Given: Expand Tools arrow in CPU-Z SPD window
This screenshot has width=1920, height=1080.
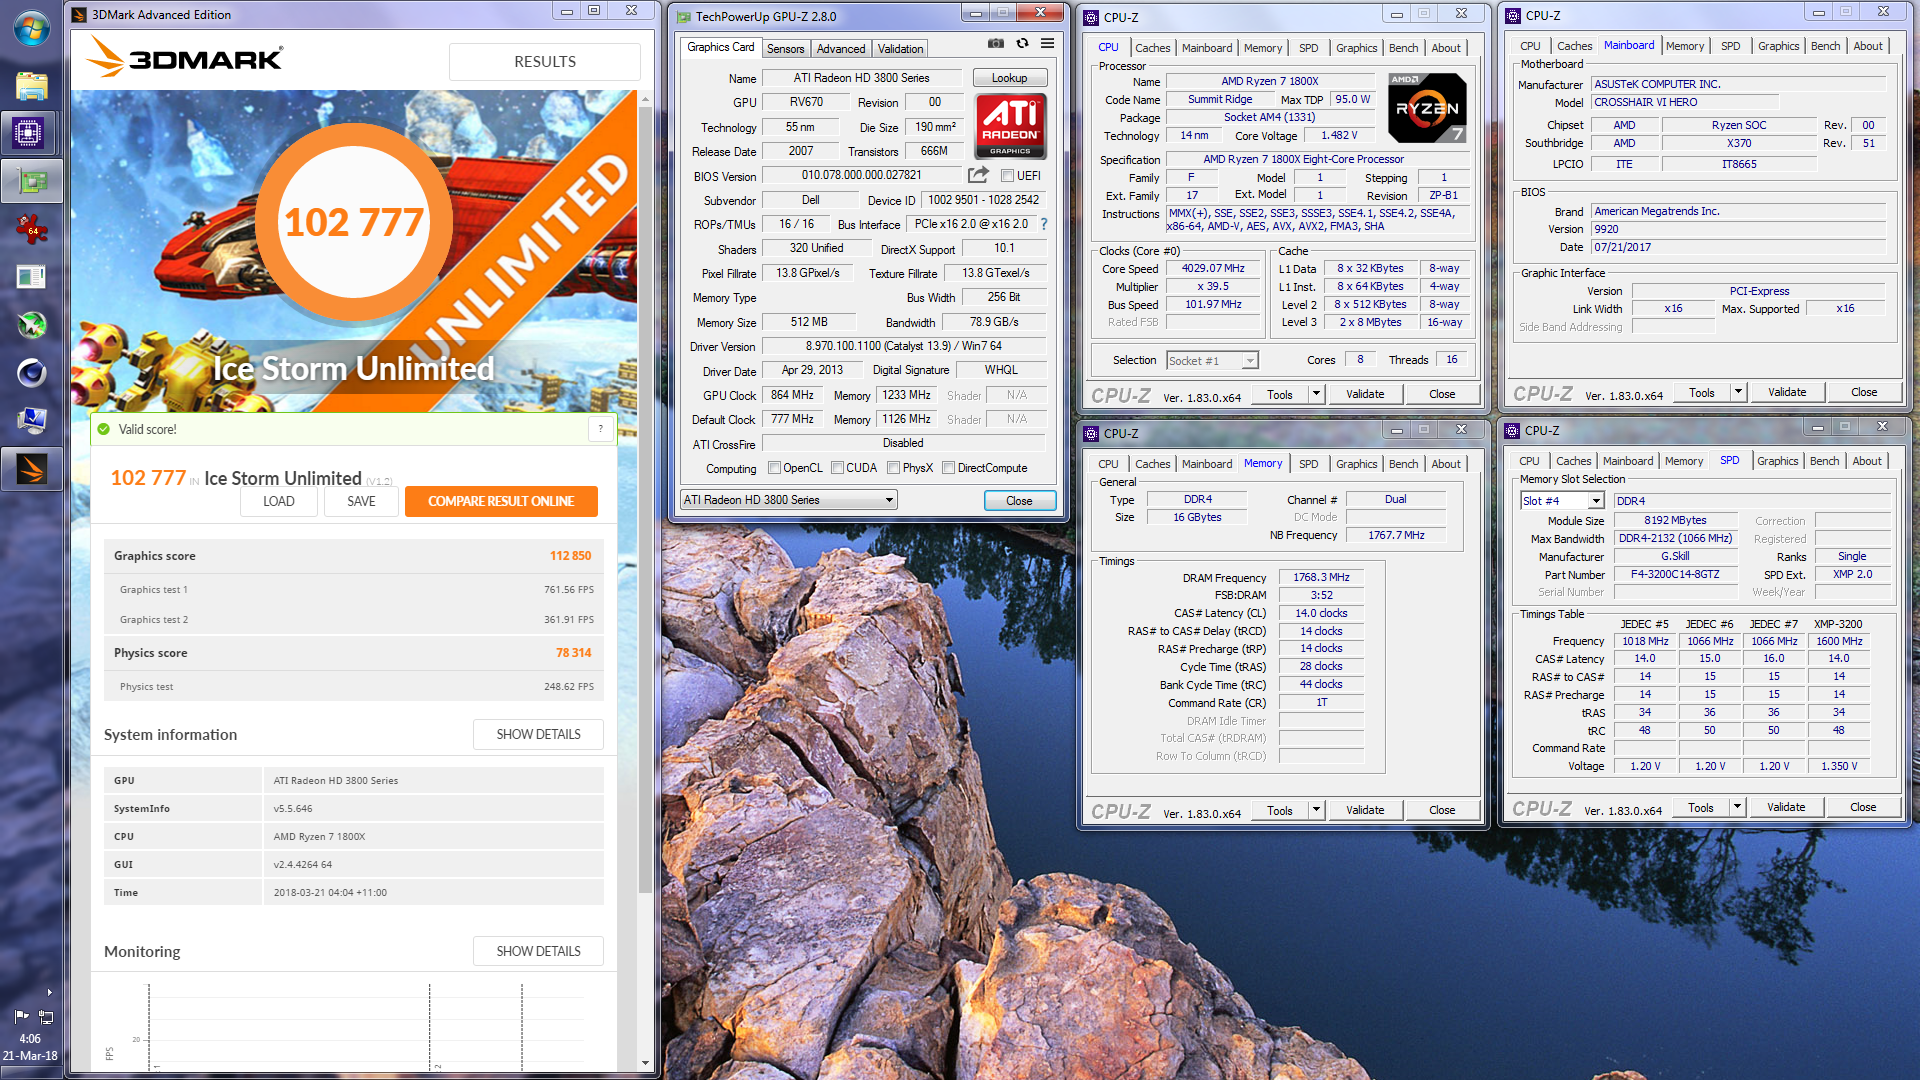Looking at the screenshot, I should click(x=1737, y=807).
